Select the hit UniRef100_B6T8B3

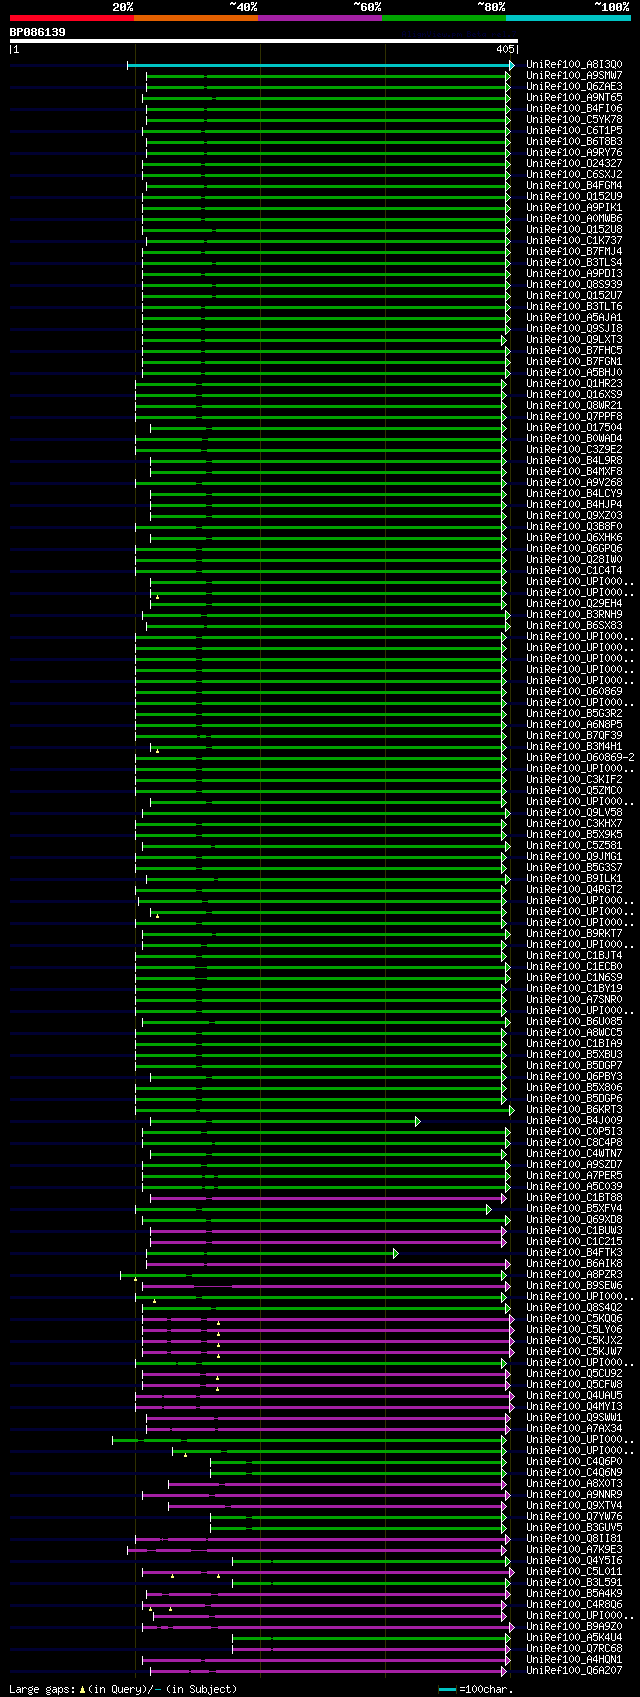574,142
